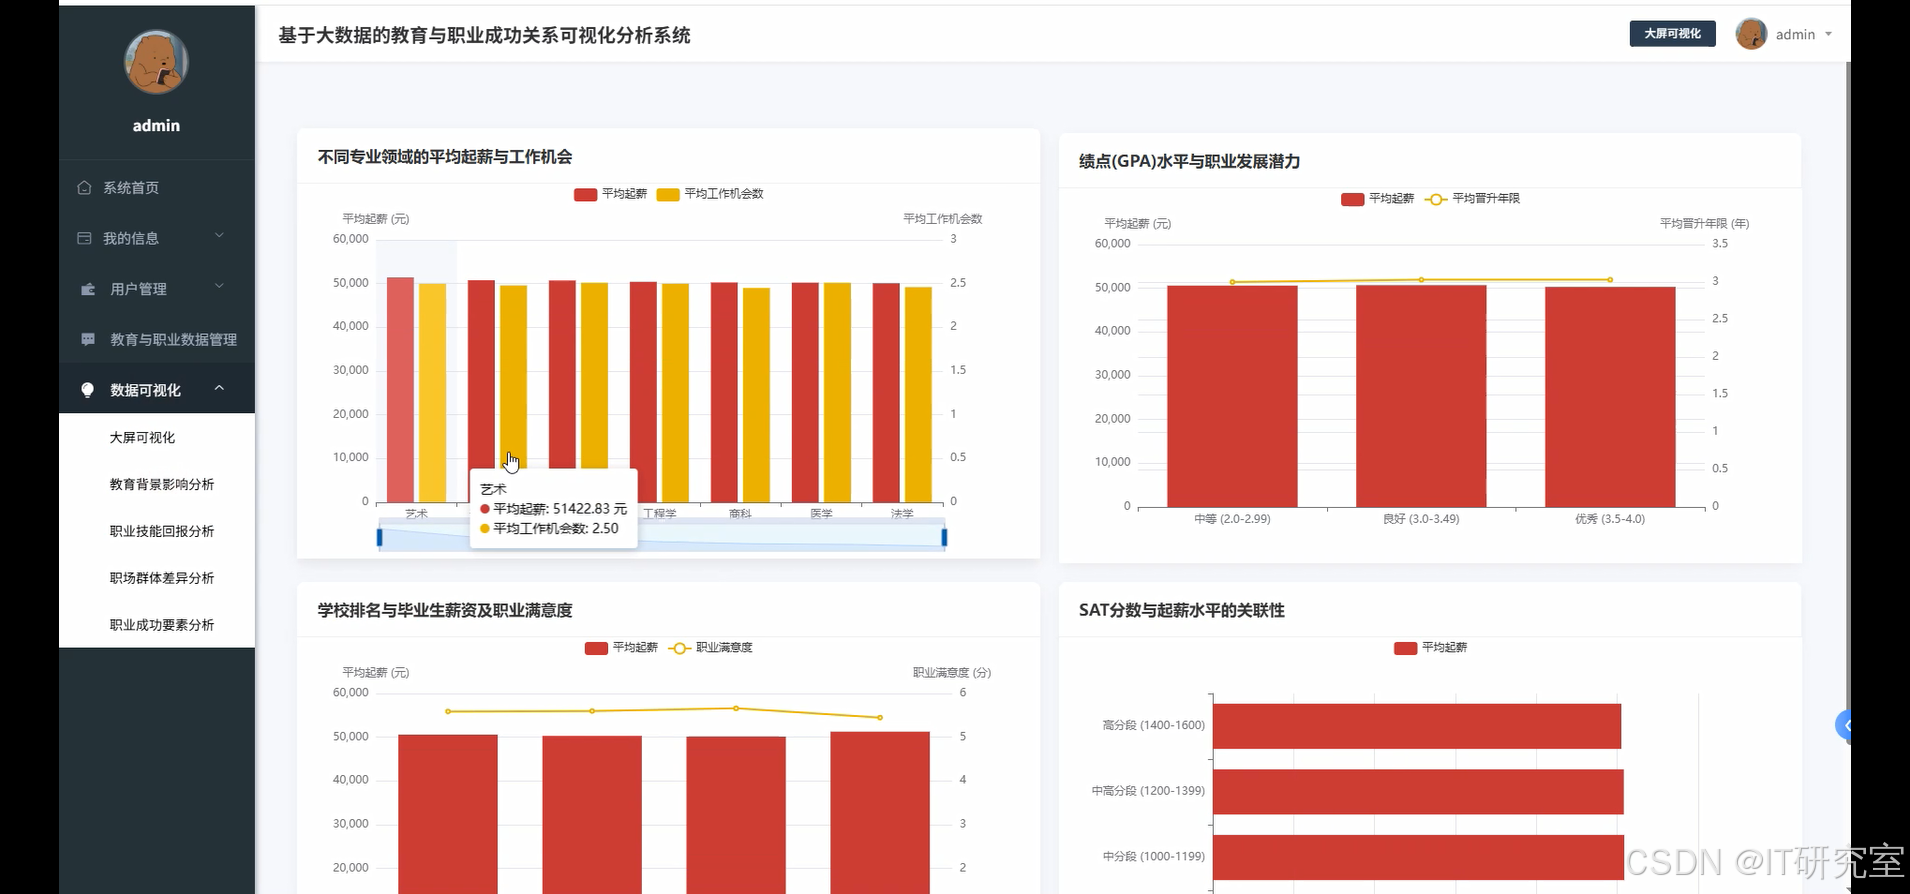
Task: Click the home icon beside 系统首页
Action: pyautogui.click(x=84, y=187)
